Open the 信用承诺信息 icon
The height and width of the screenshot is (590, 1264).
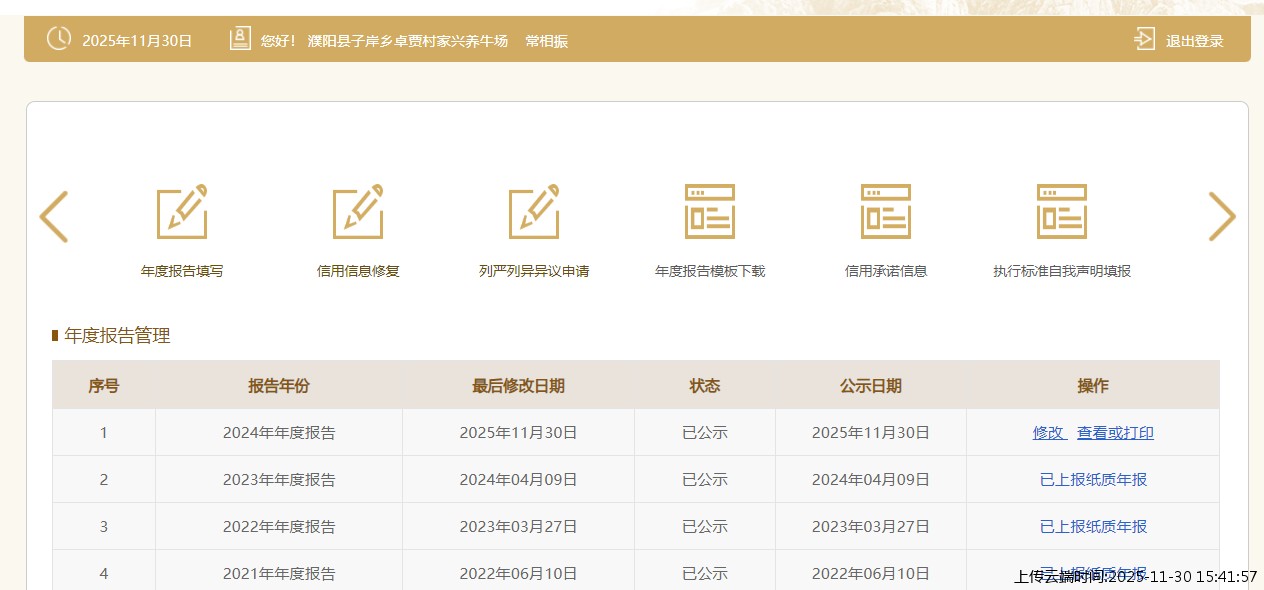pos(886,212)
